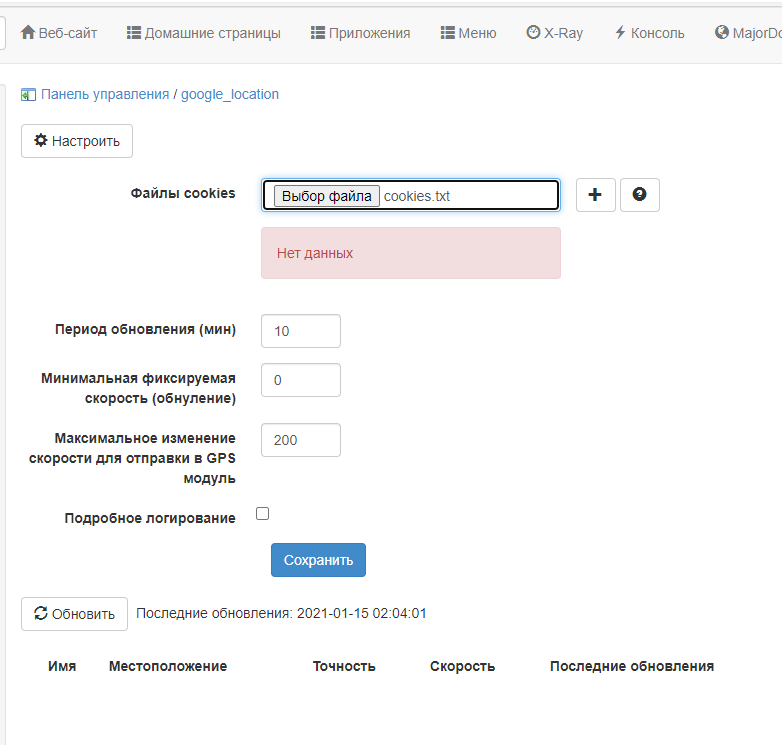Open the Меню item in the navbar
This screenshot has width=782, height=745.
468,33
